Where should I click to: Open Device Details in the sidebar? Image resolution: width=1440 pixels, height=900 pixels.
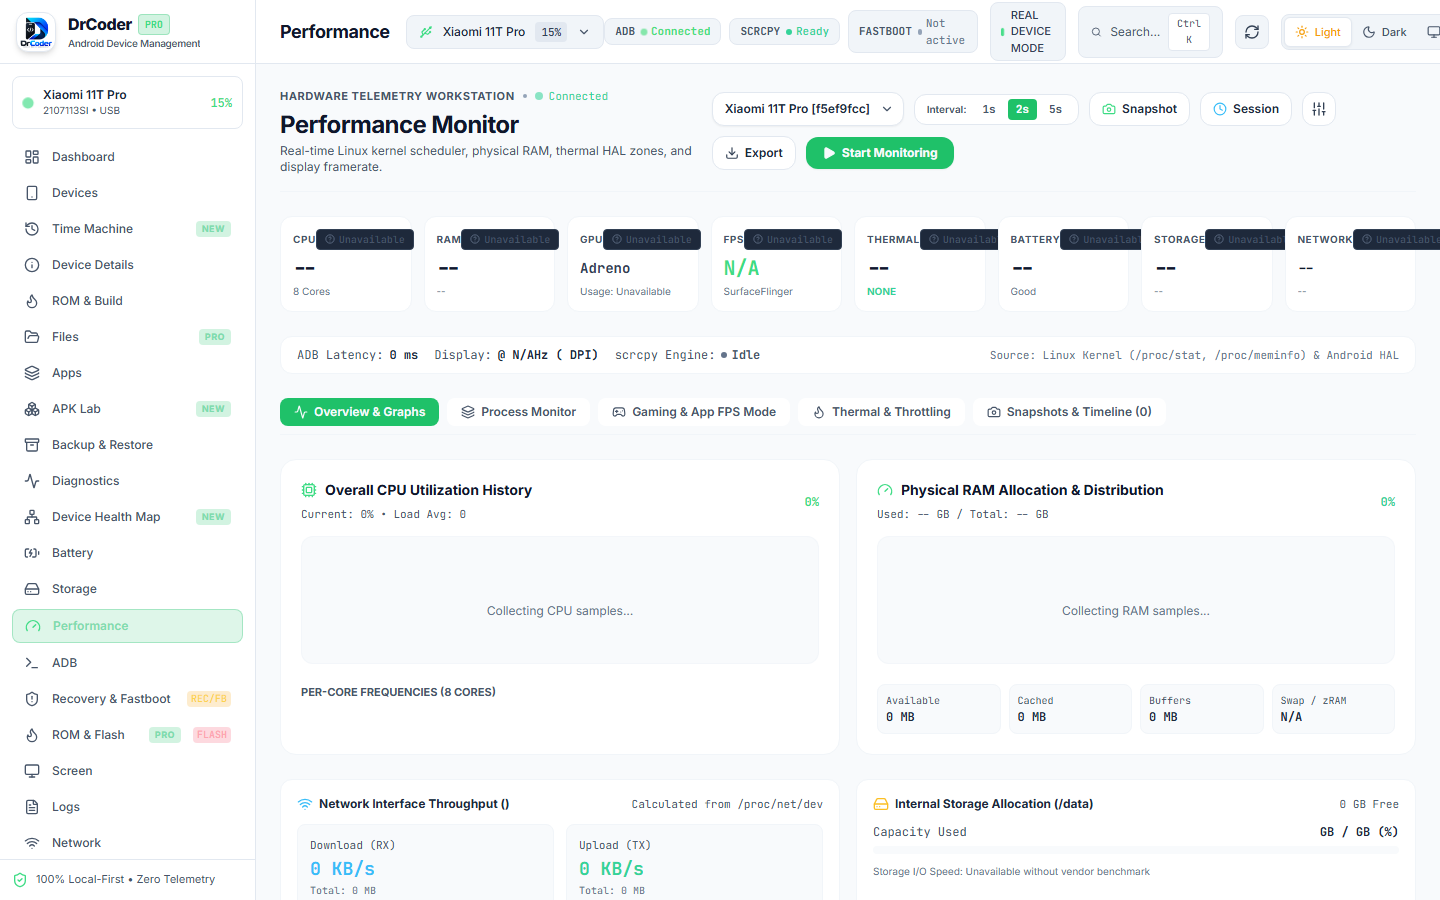[x=127, y=265]
